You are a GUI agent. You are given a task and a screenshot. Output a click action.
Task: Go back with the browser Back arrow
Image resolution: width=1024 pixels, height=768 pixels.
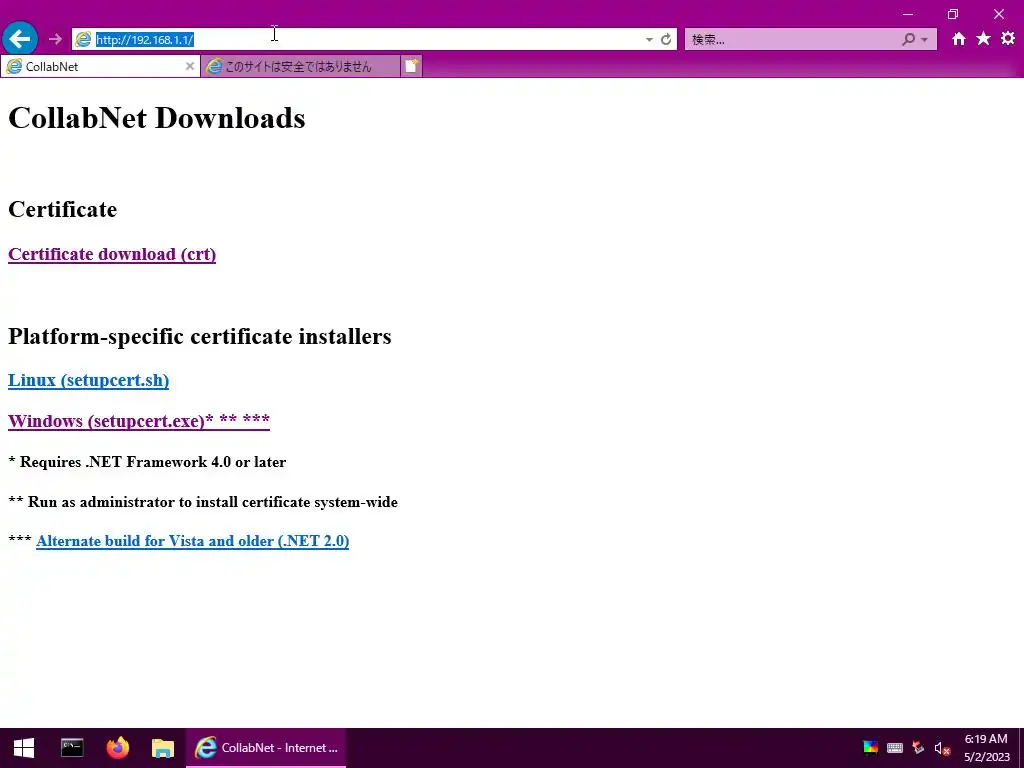tap(20, 39)
